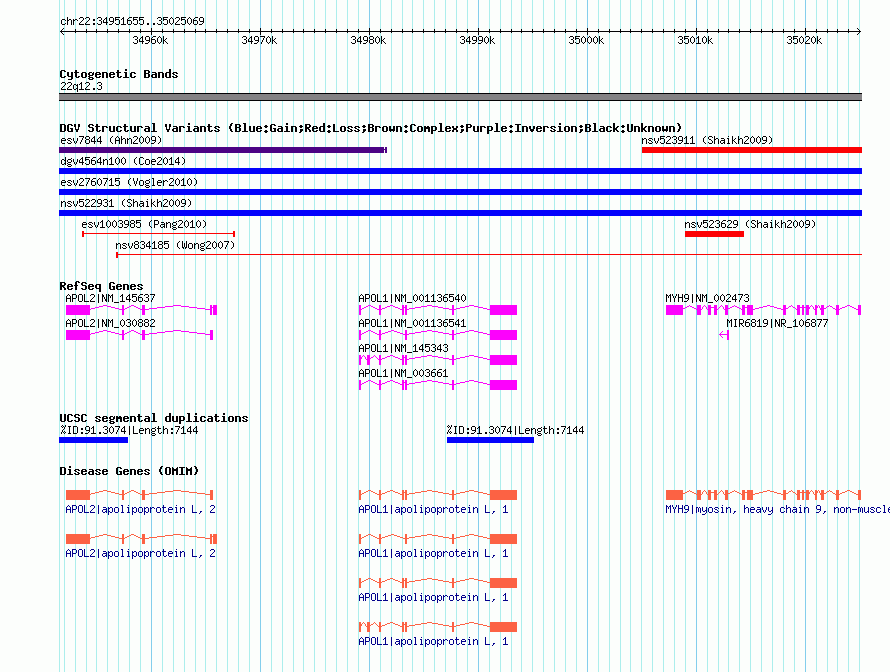This screenshot has height=672, width=890.
Task: Click the esv7844 (Ahn2009) label text
Action: click(x=111, y=140)
